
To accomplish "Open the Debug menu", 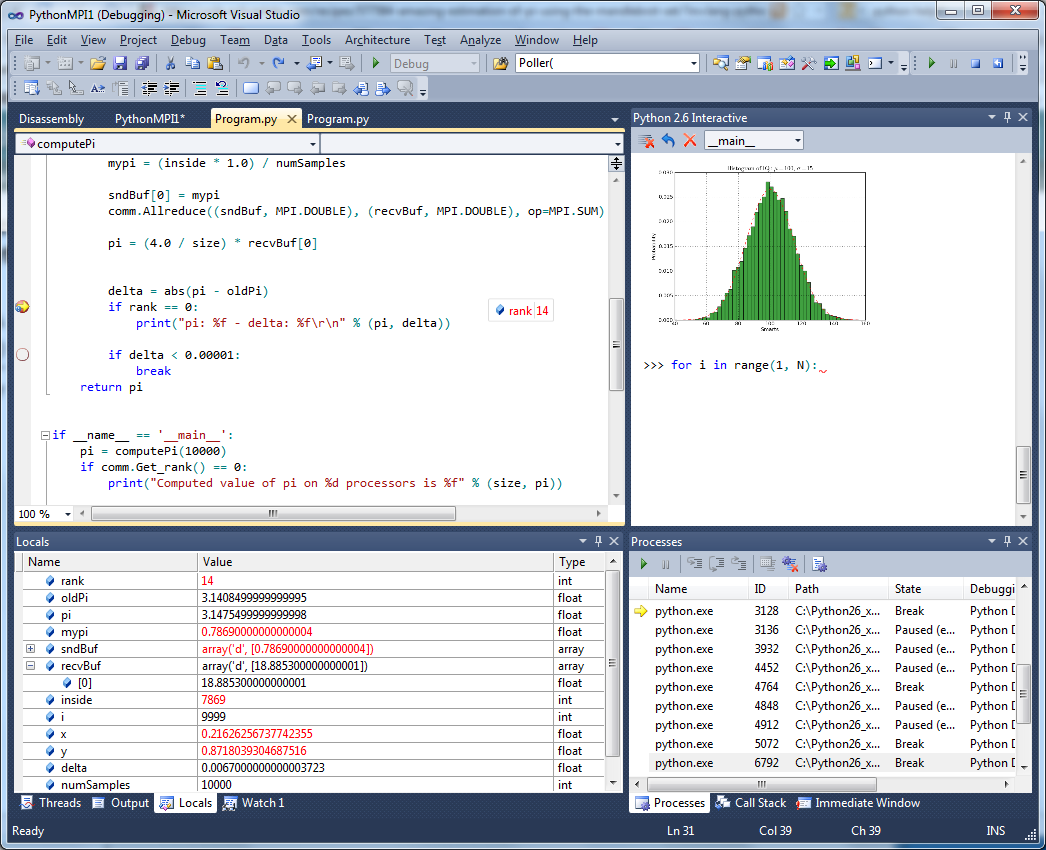I will [x=188, y=40].
